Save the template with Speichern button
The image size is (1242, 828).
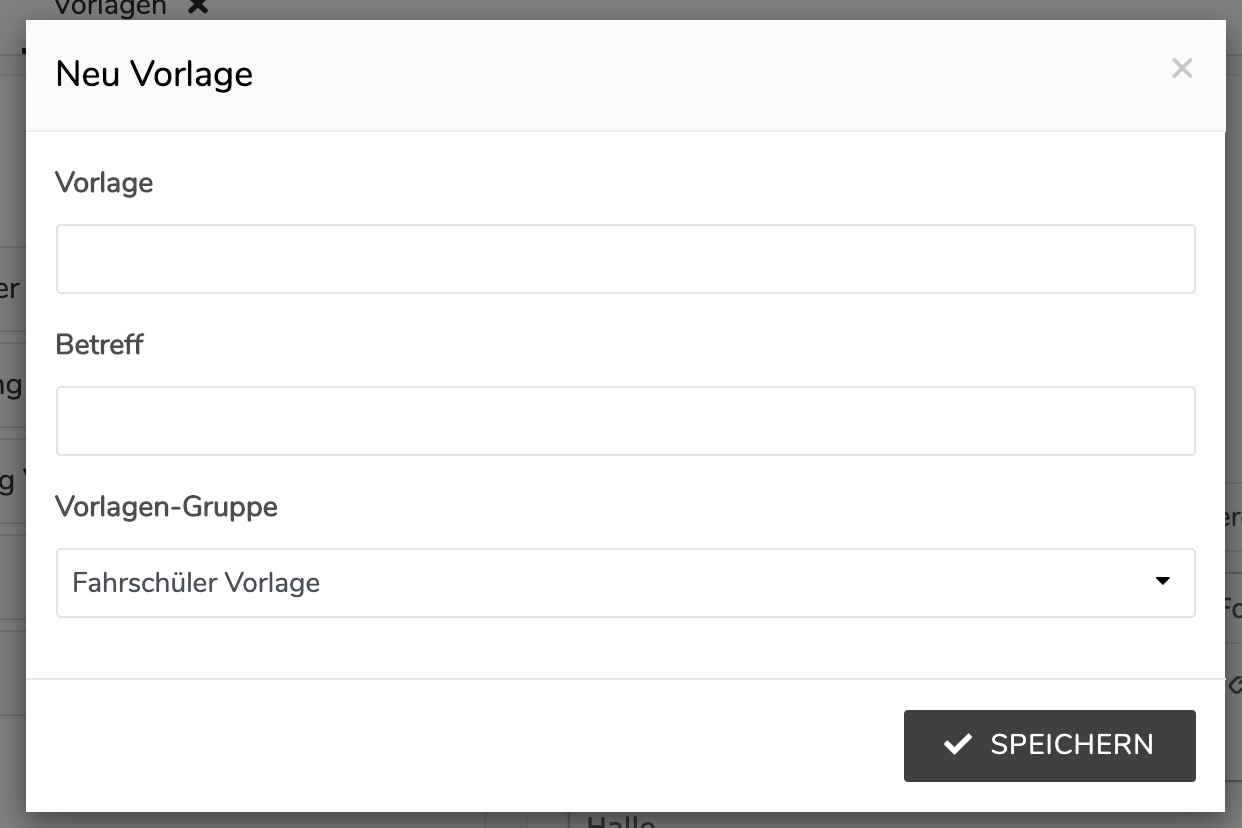[x=1049, y=745]
